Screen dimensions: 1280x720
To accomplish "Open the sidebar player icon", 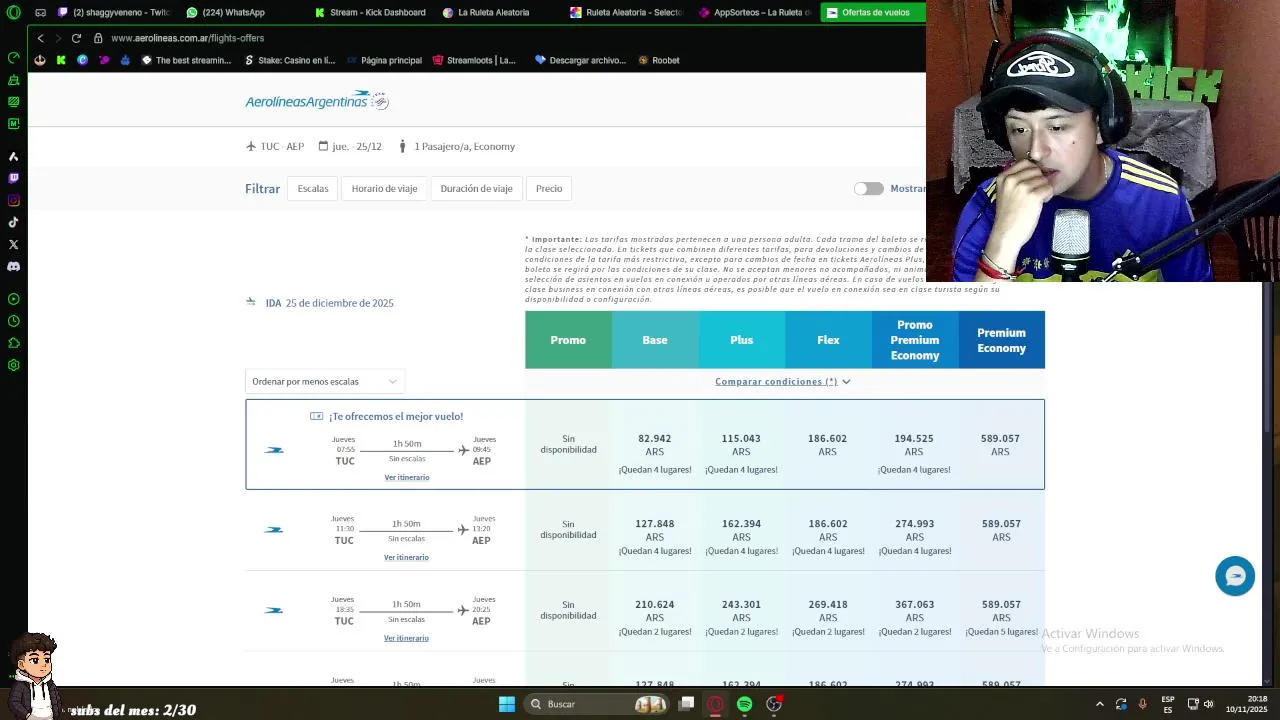I will [13, 299].
